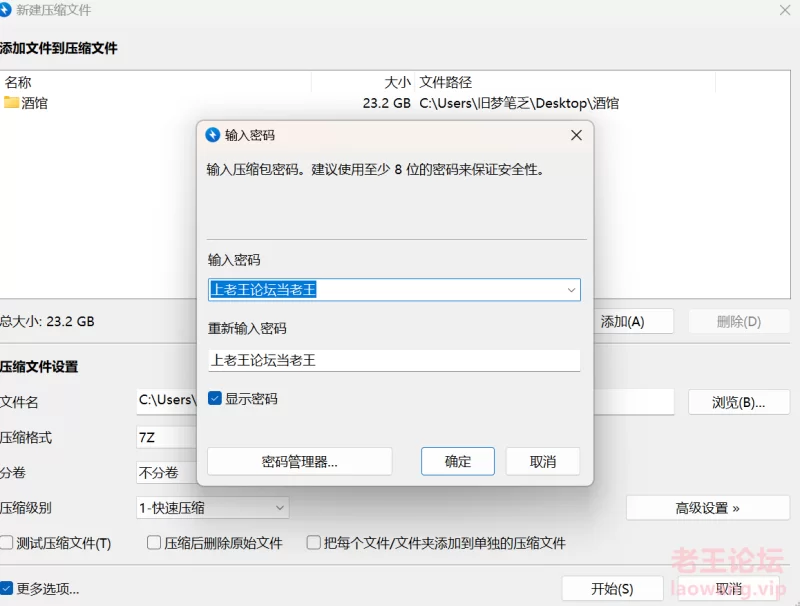Close the 新建压缩文件 window
The width and height of the screenshot is (800, 606).
click(x=785, y=10)
